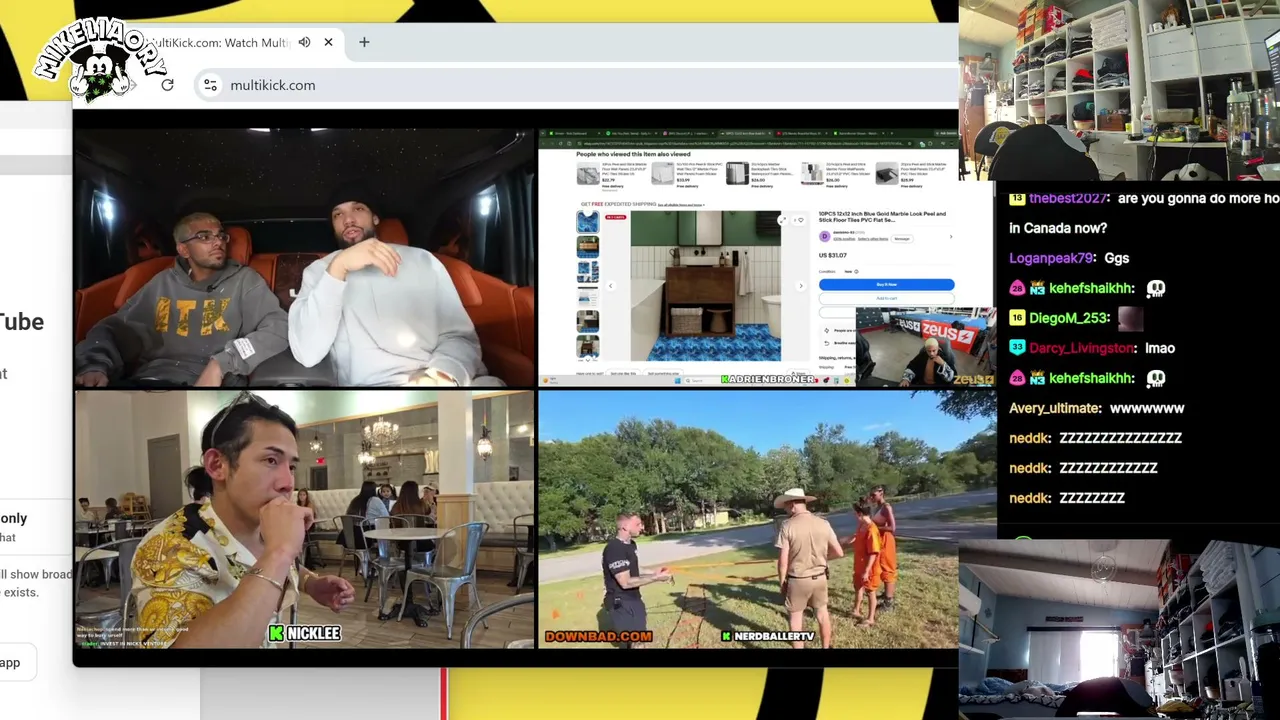1280x720 pixels.
Task: Click the Zeus picture-in-picture camera overlay
Action: click(925, 347)
